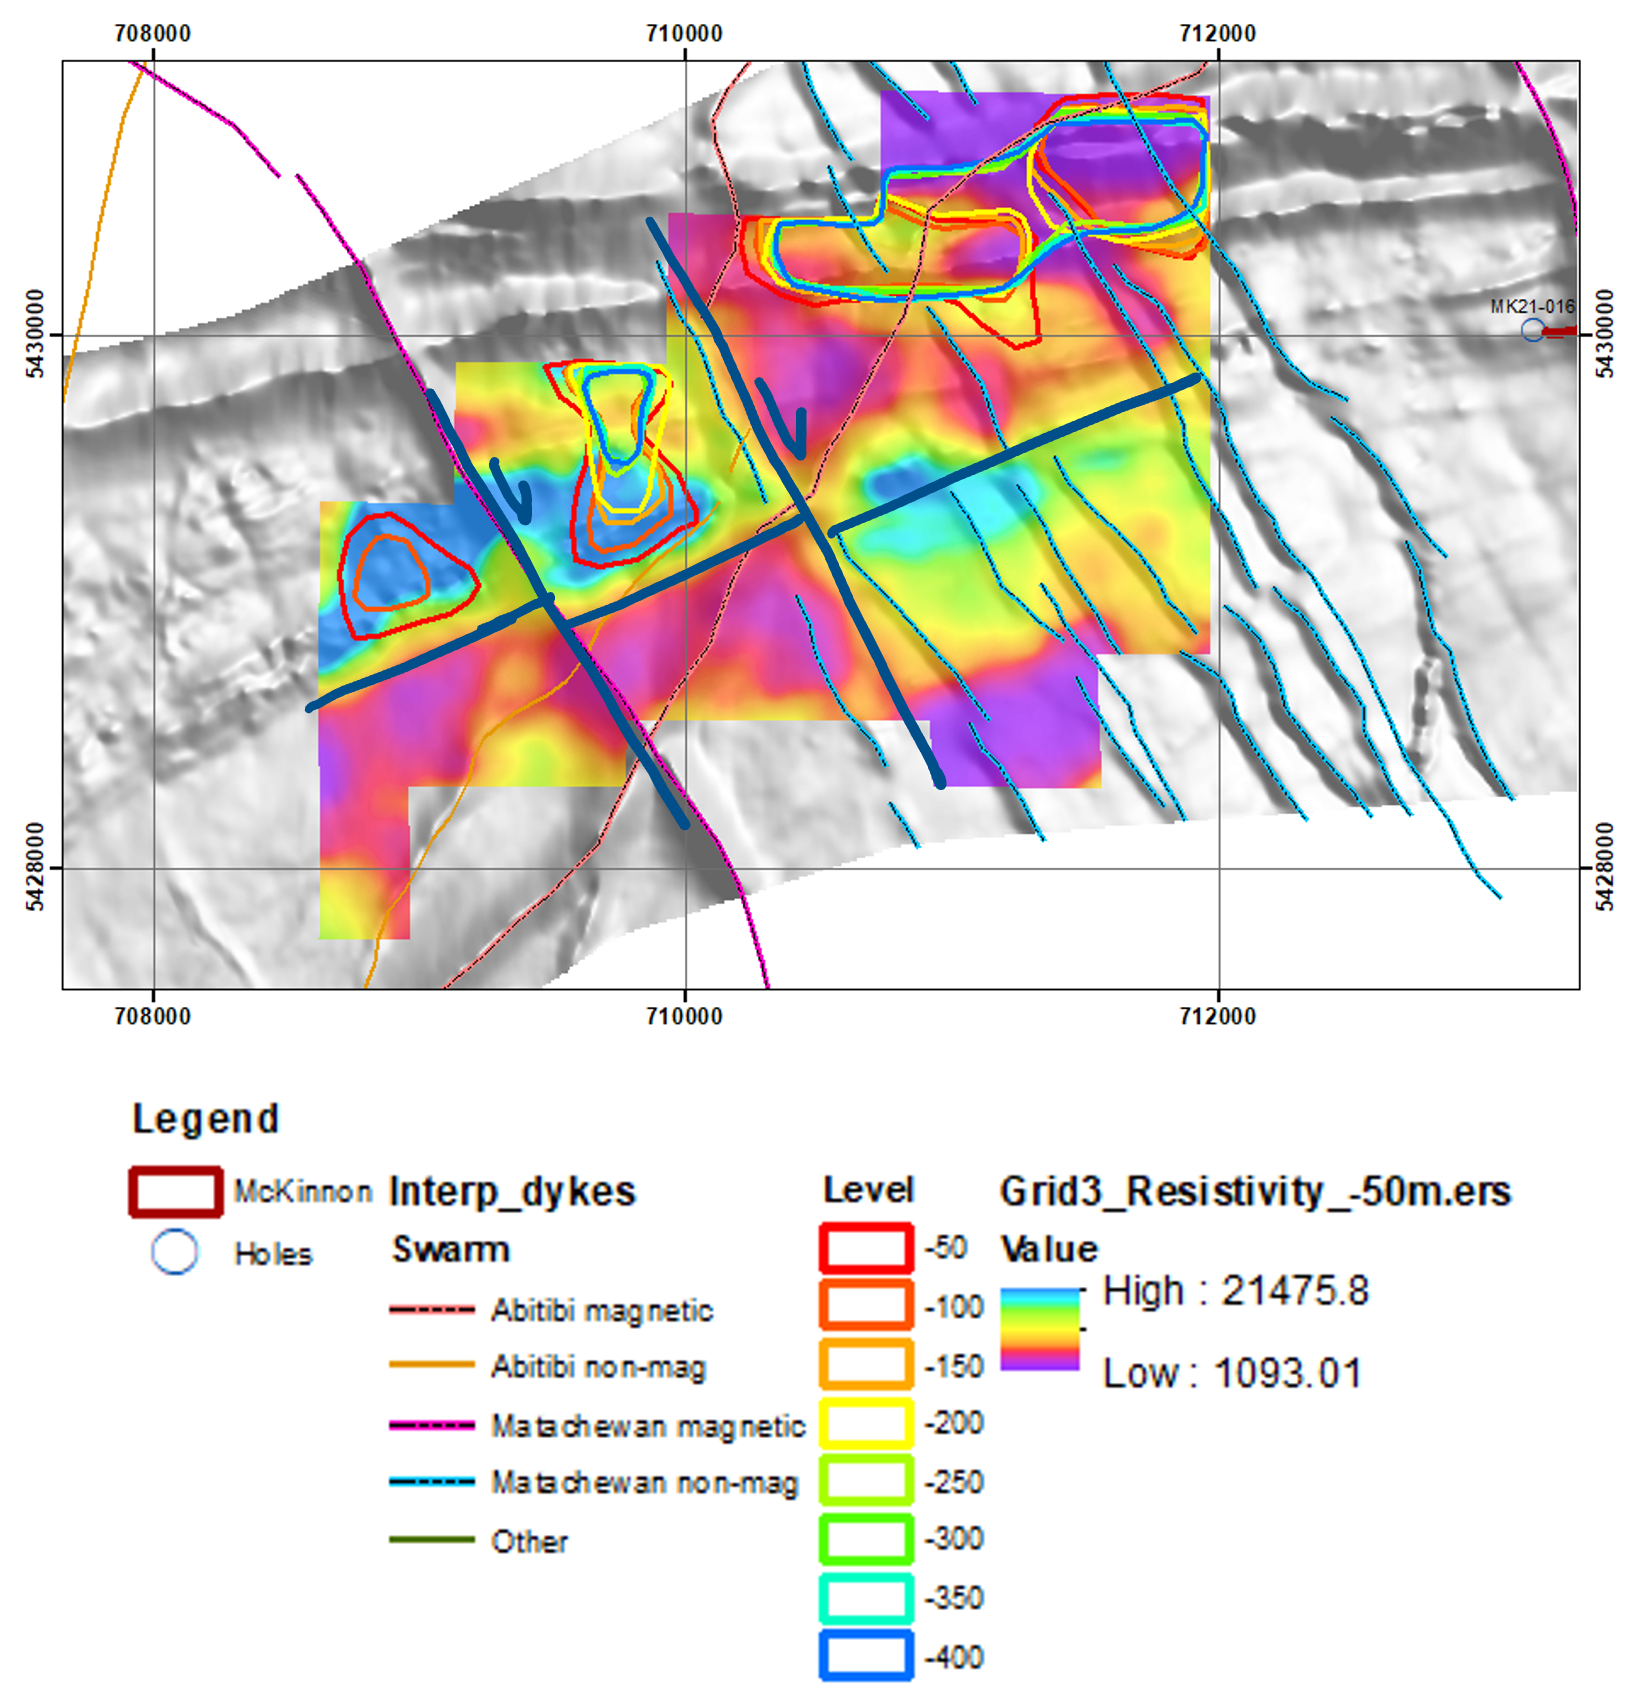Click the left '5430000' northing label
Image resolution: width=1636 pixels, height=1686 pixels.
click(x=34, y=334)
